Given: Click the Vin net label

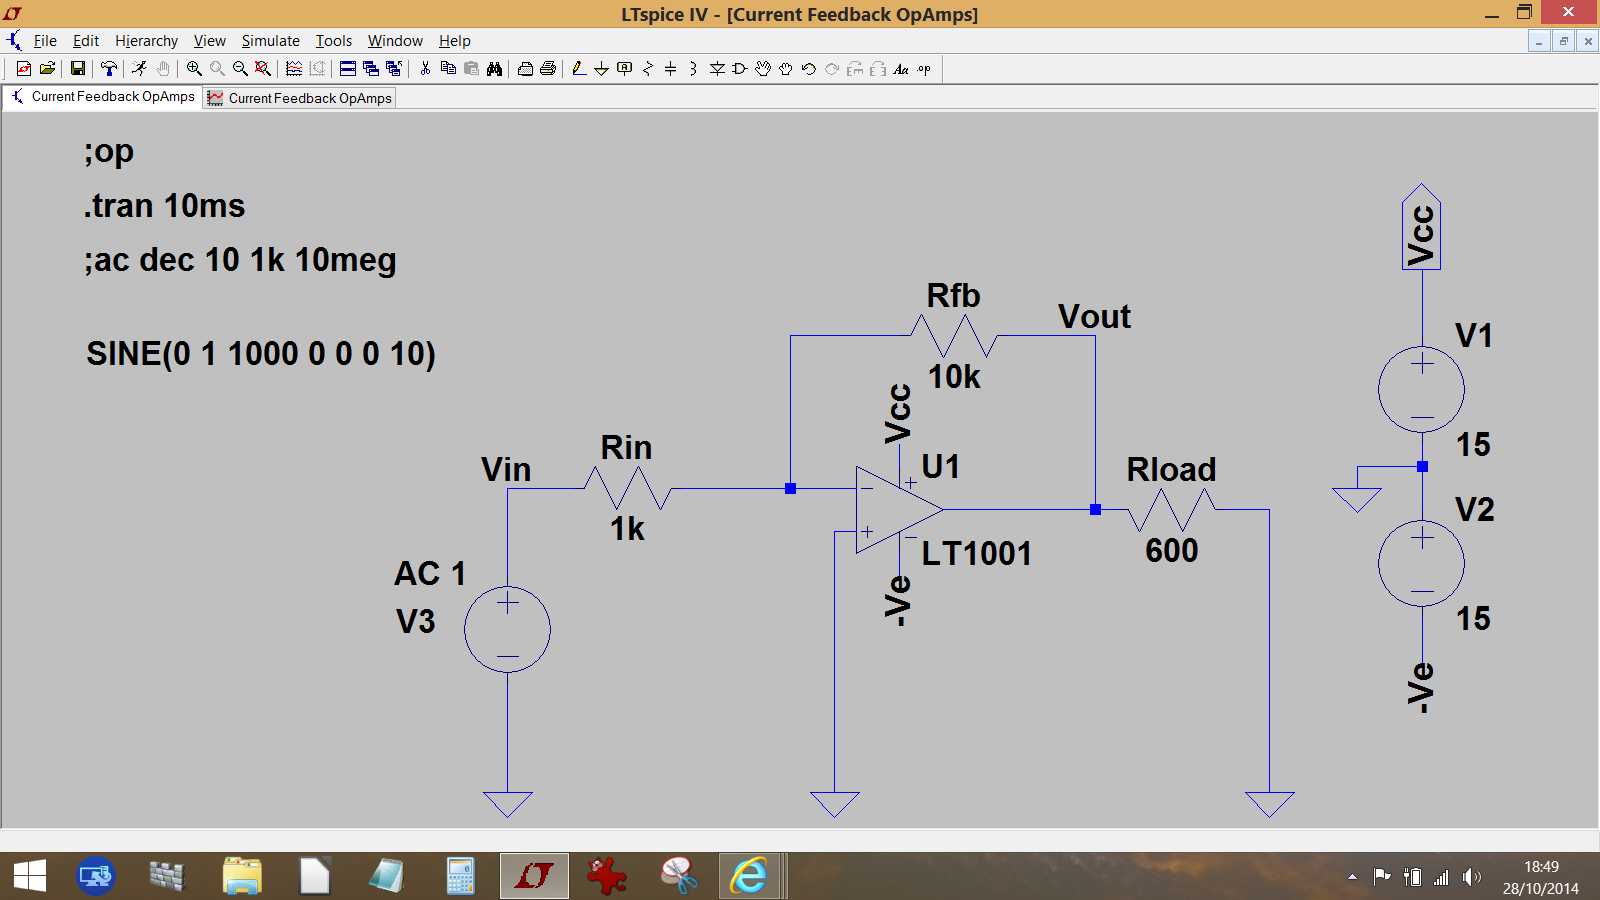Looking at the screenshot, I should coord(506,470).
